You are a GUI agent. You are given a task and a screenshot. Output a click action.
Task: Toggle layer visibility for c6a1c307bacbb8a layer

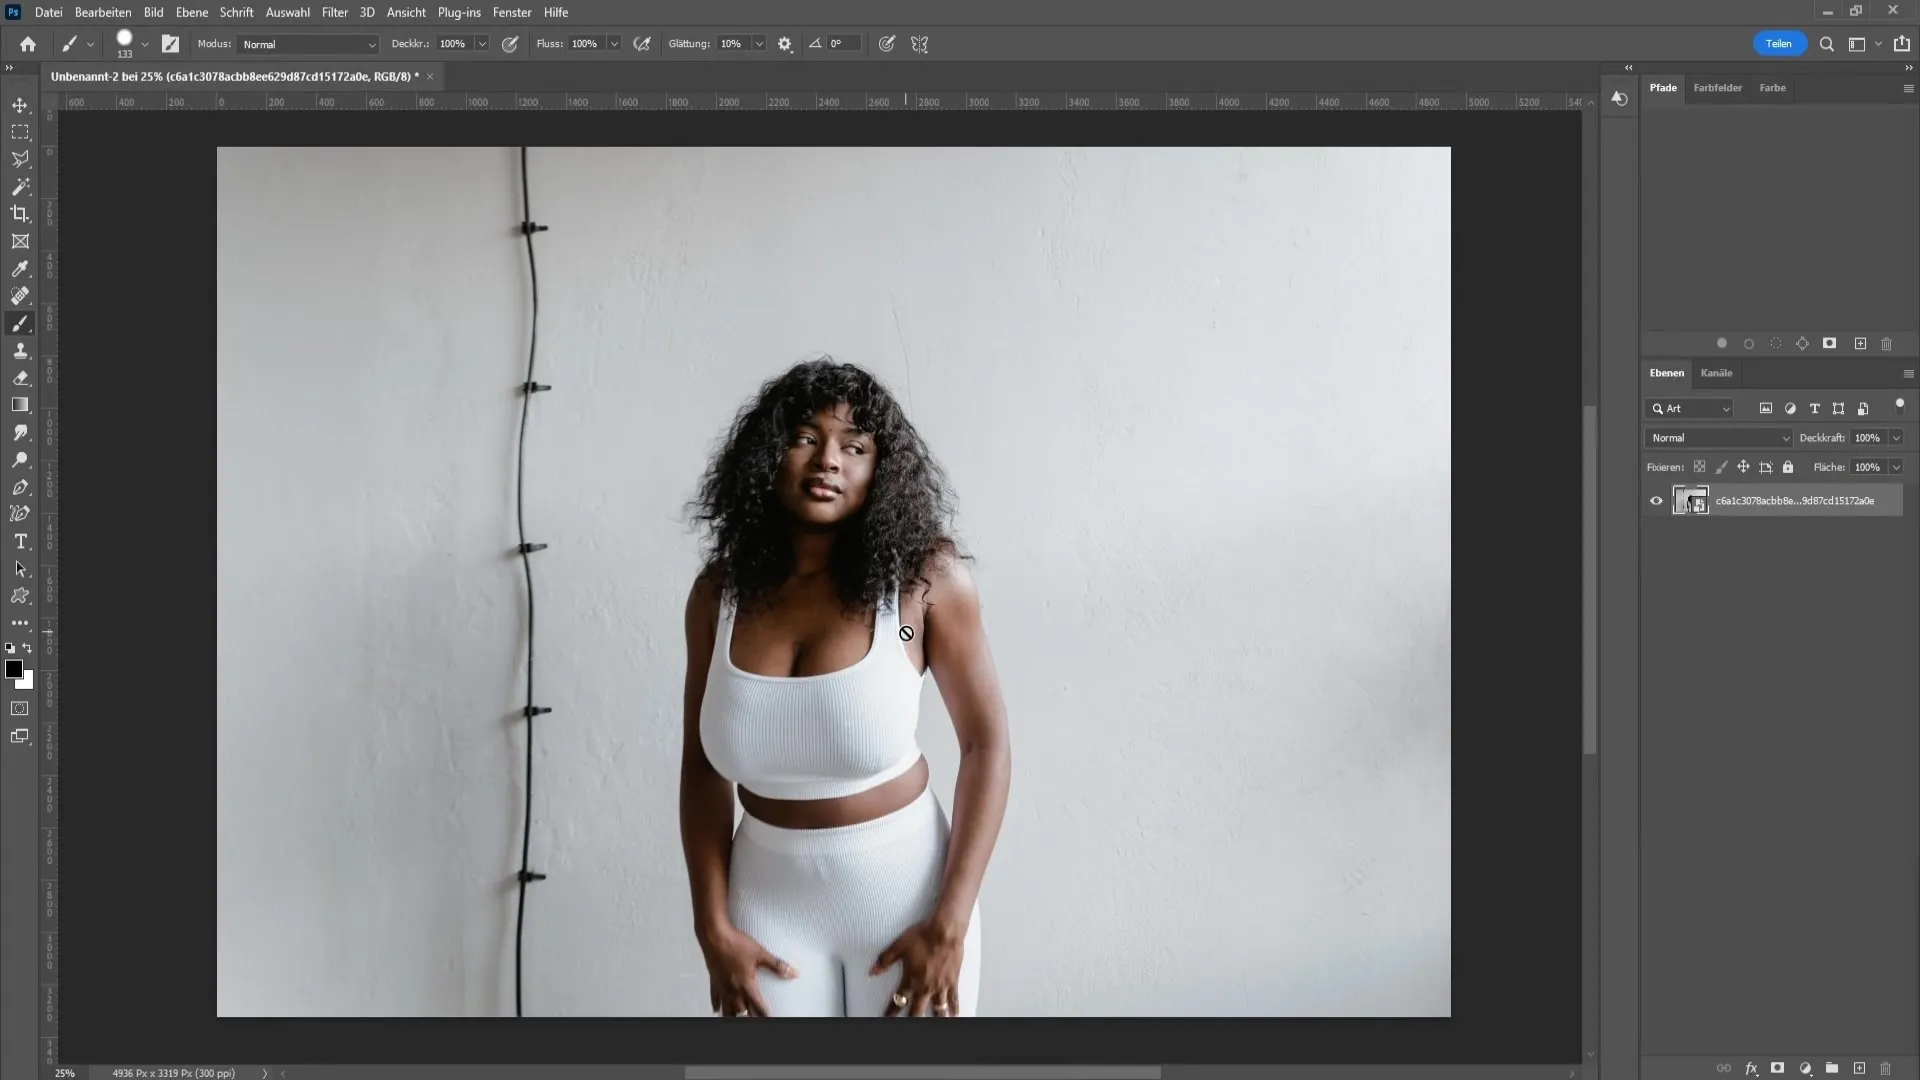coord(1656,500)
